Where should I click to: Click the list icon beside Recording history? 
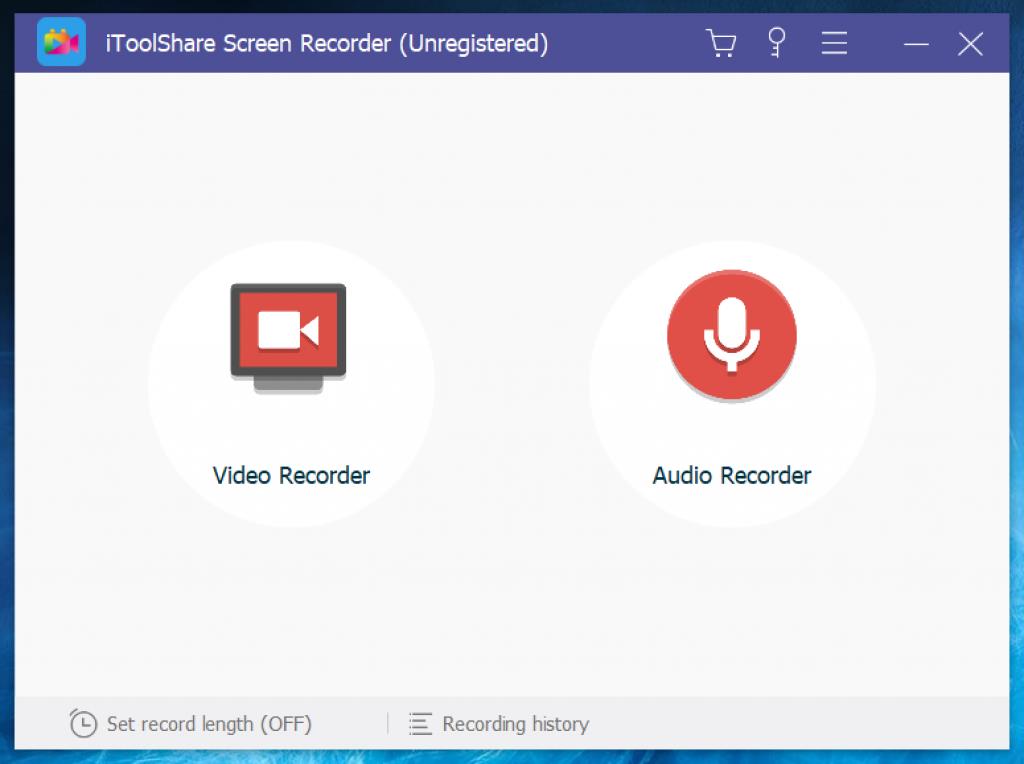point(421,723)
